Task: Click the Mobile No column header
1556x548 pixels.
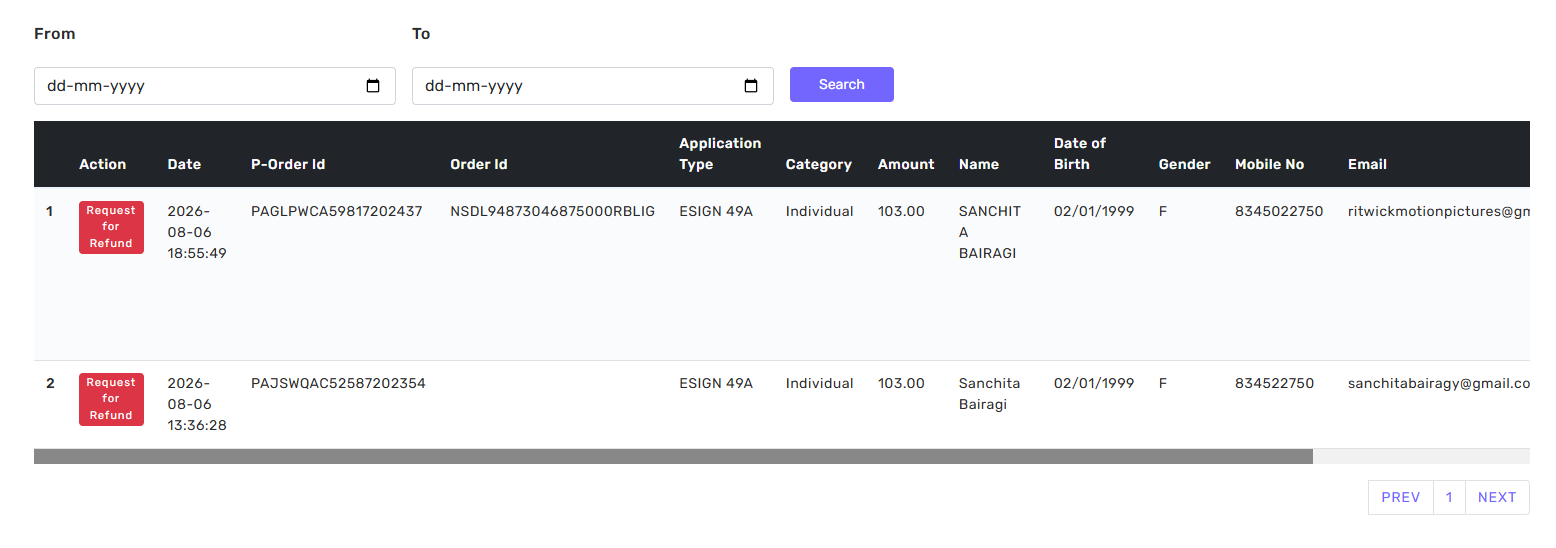Action: (x=1270, y=164)
